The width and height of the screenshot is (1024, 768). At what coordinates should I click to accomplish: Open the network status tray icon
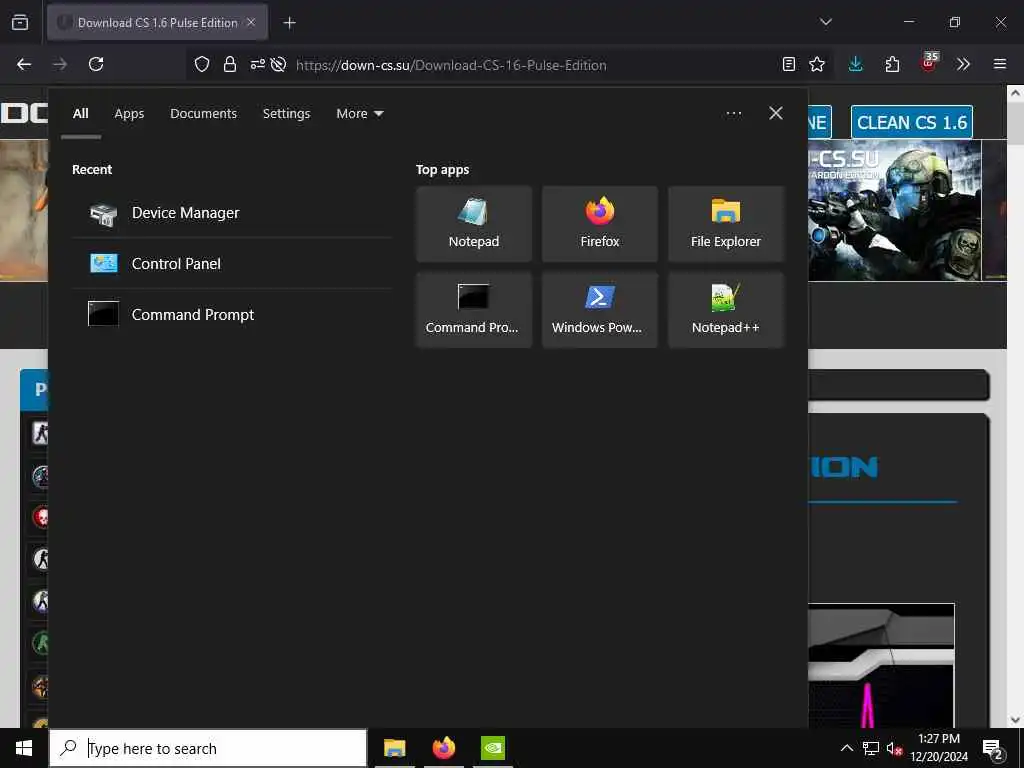871,748
